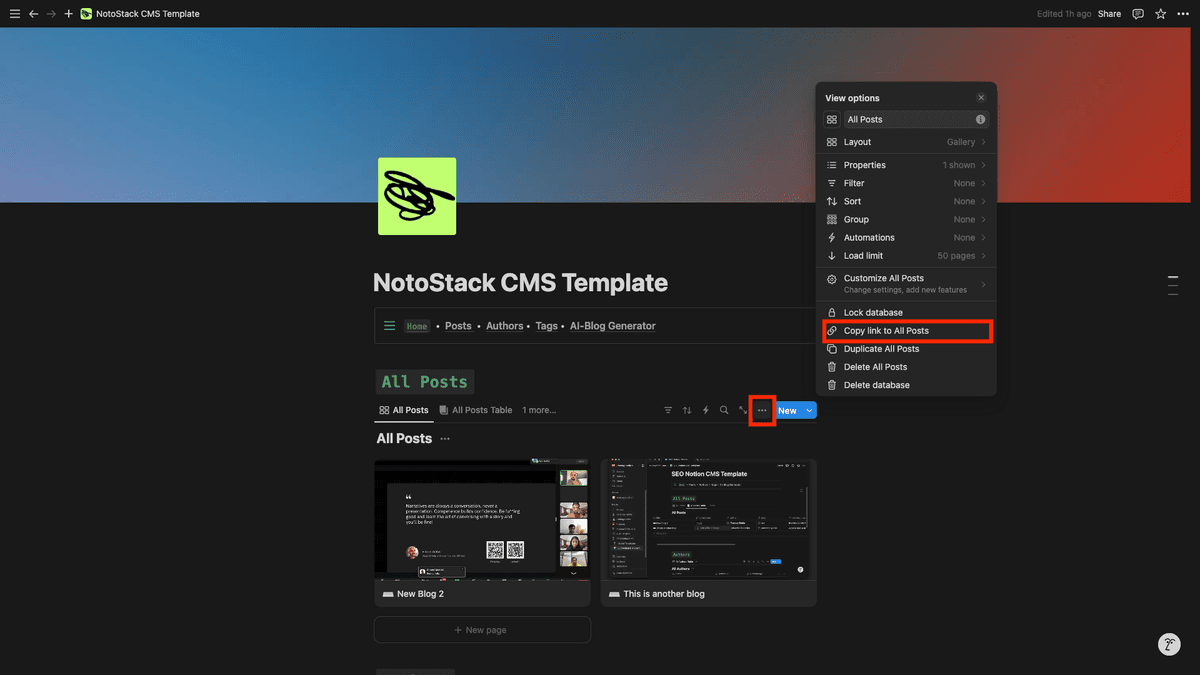Open Load limit setting showing 50 pages
1200x675 pixels.
(x=906, y=256)
